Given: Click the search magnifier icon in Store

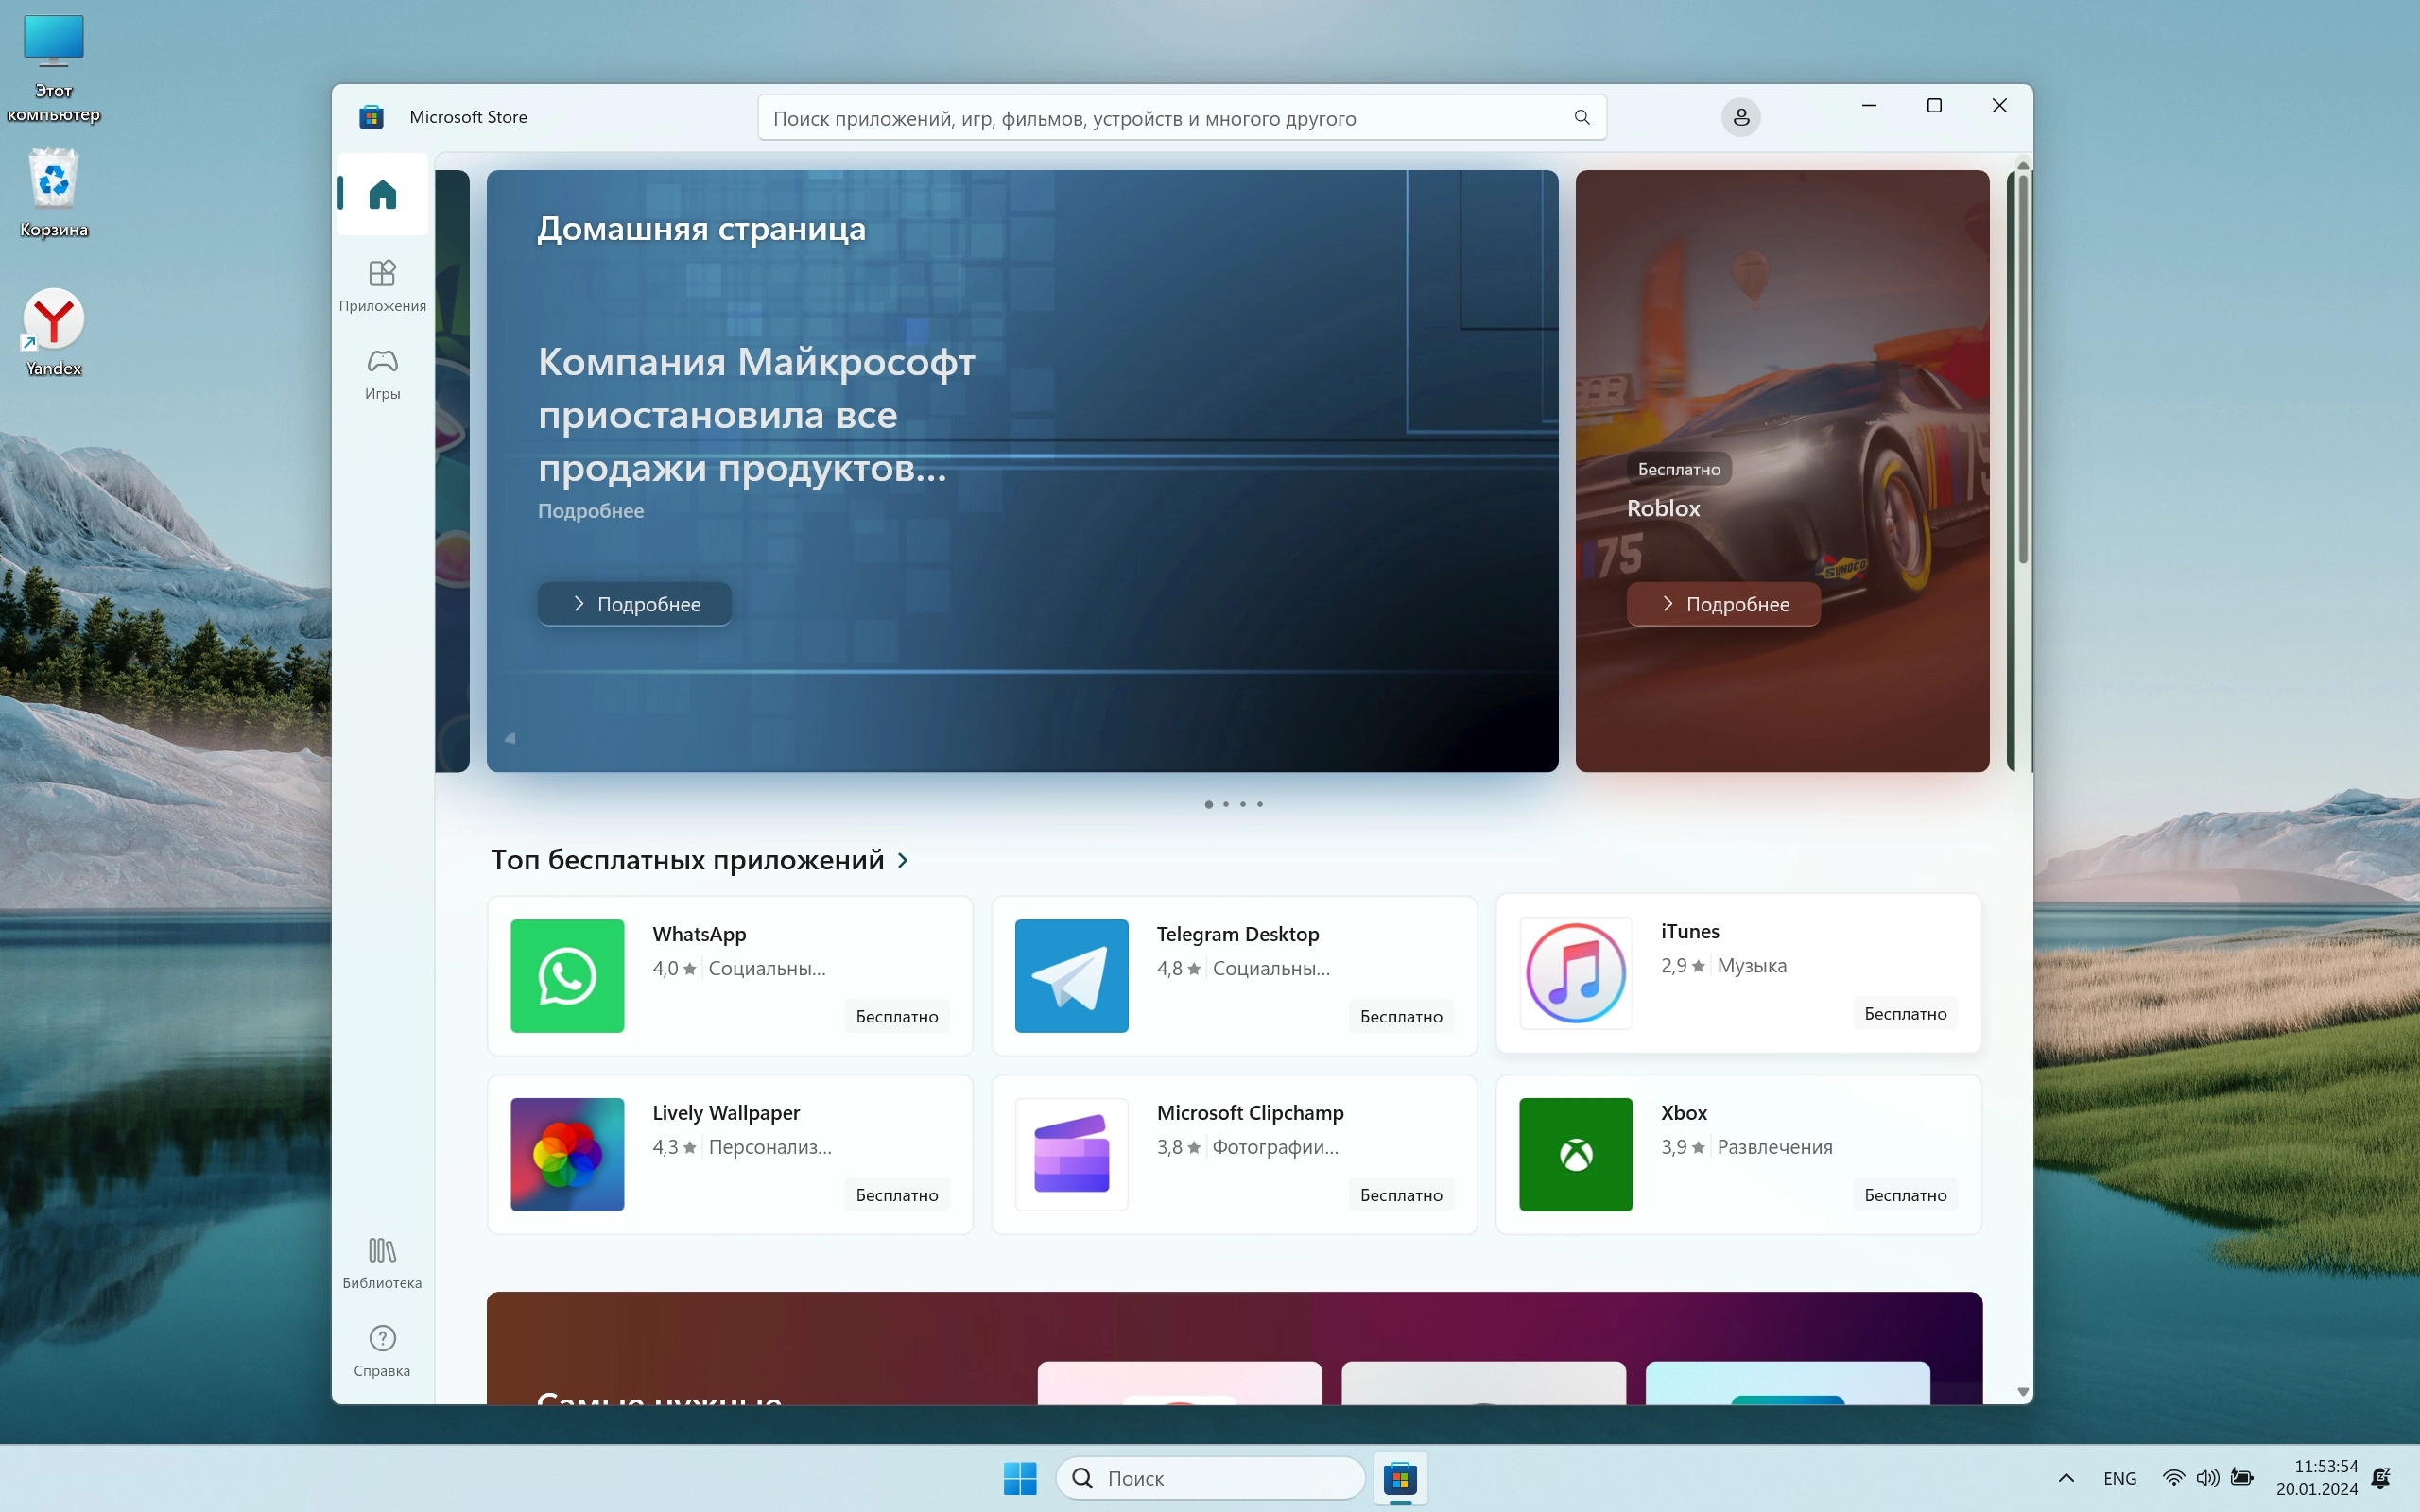Looking at the screenshot, I should (1582, 117).
